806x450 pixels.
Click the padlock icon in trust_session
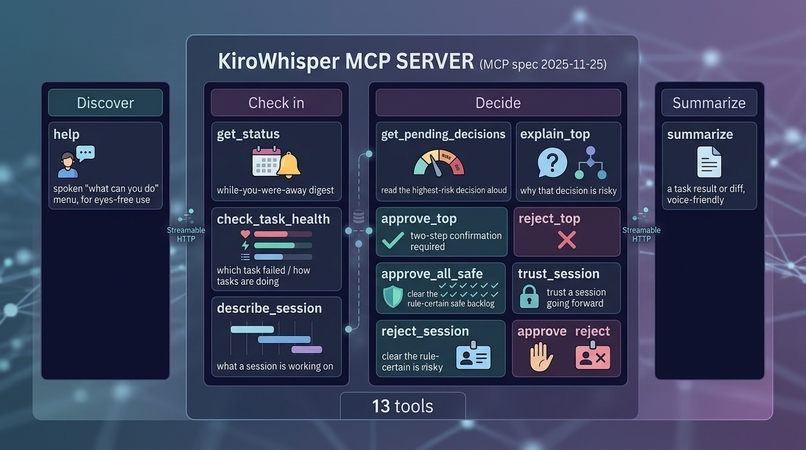[529, 297]
